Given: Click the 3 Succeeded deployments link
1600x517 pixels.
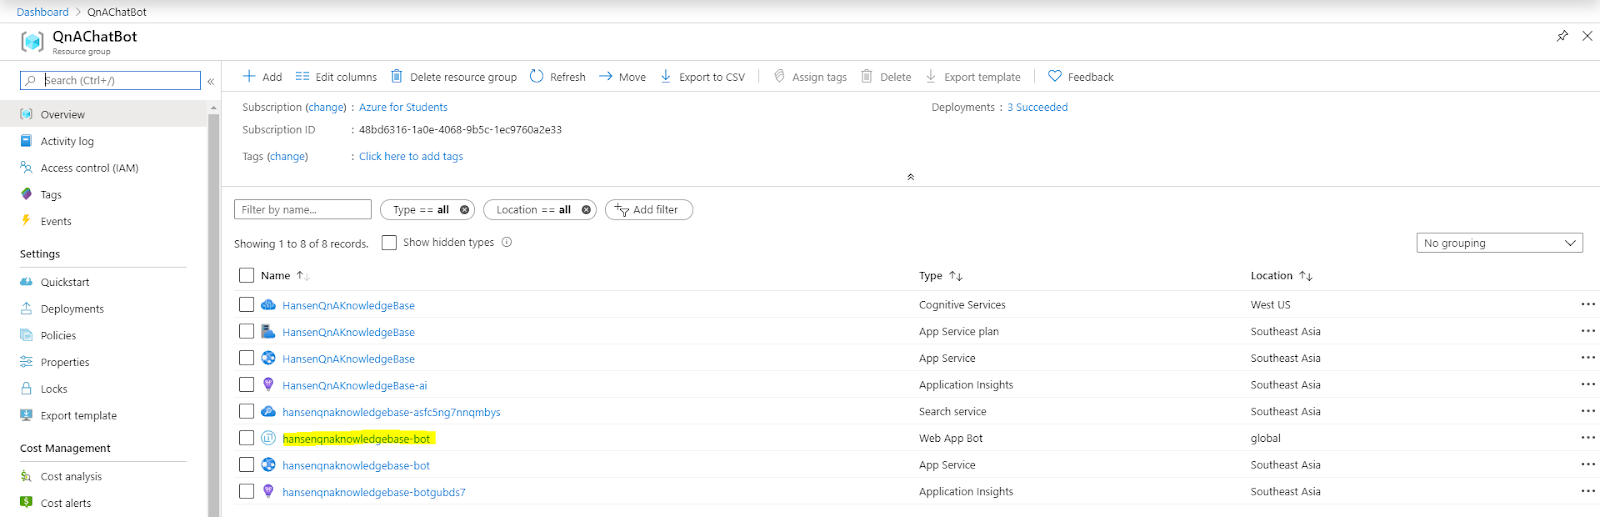Looking at the screenshot, I should pyautogui.click(x=1037, y=107).
